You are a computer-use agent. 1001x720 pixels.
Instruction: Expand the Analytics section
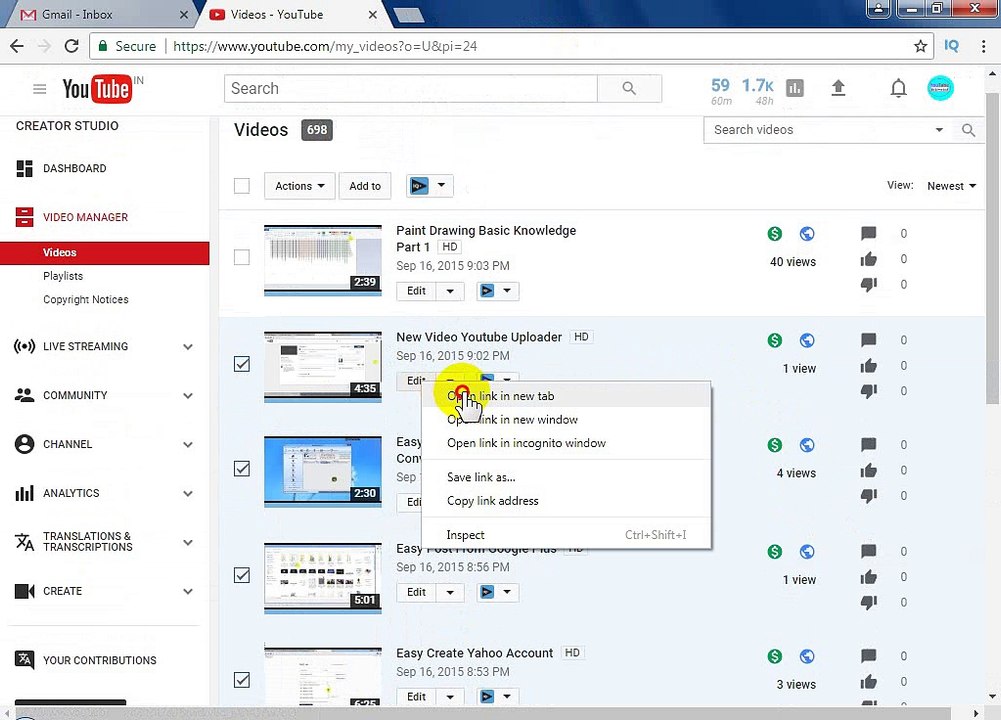click(x=188, y=493)
